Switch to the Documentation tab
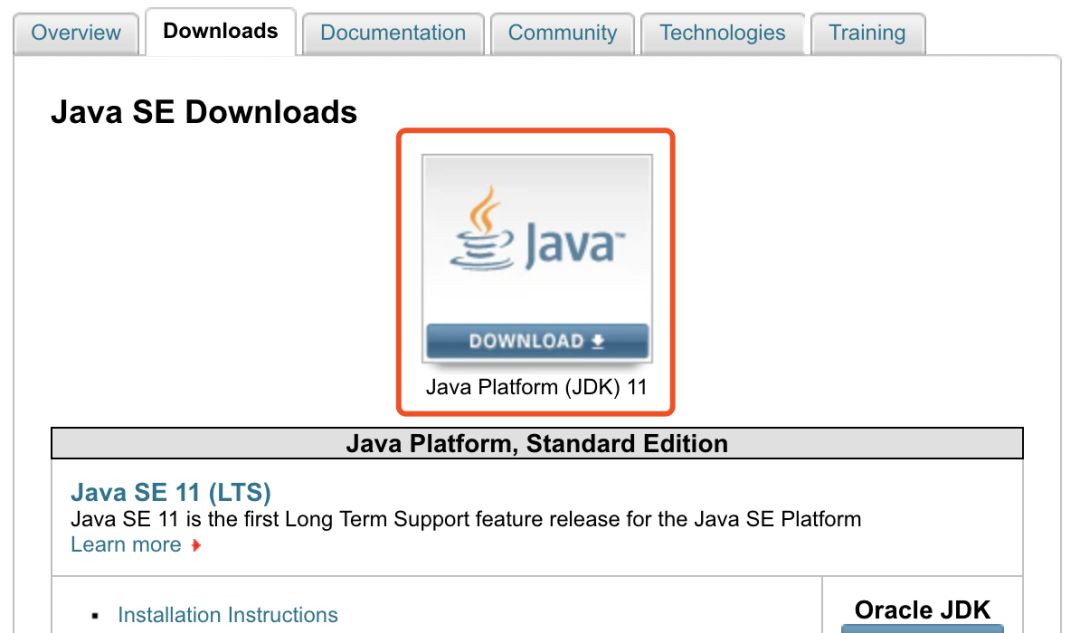 (393, 33)
